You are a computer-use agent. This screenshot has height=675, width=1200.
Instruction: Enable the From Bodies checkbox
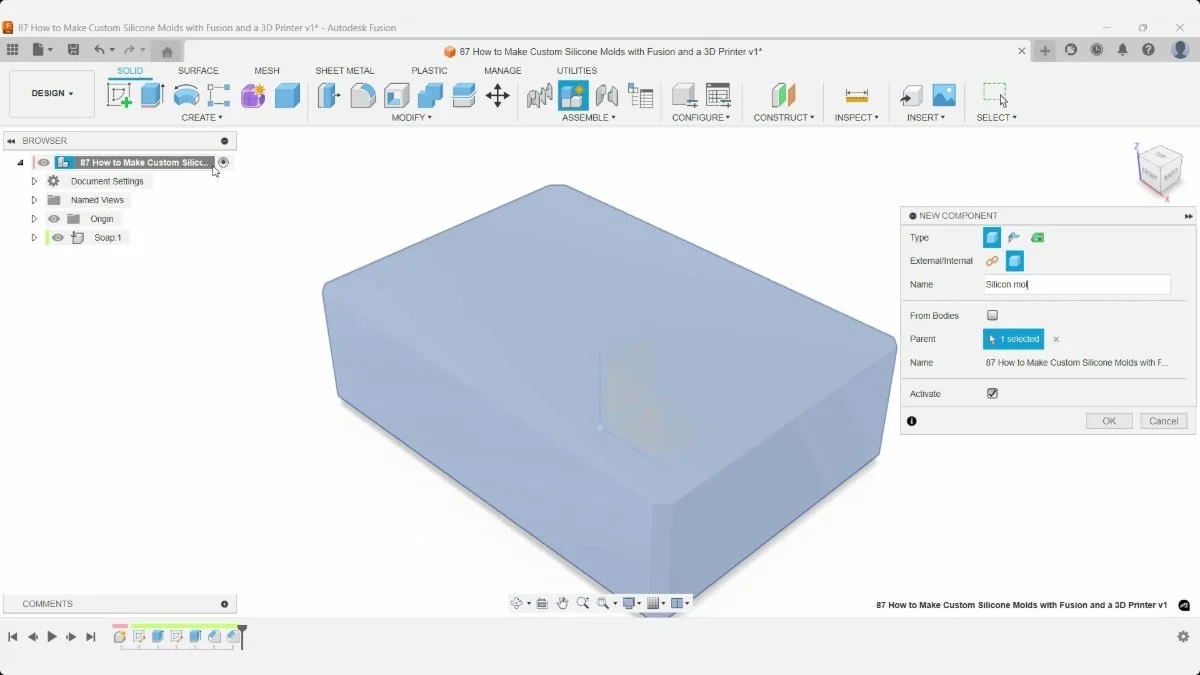click(x=993, y=316)
